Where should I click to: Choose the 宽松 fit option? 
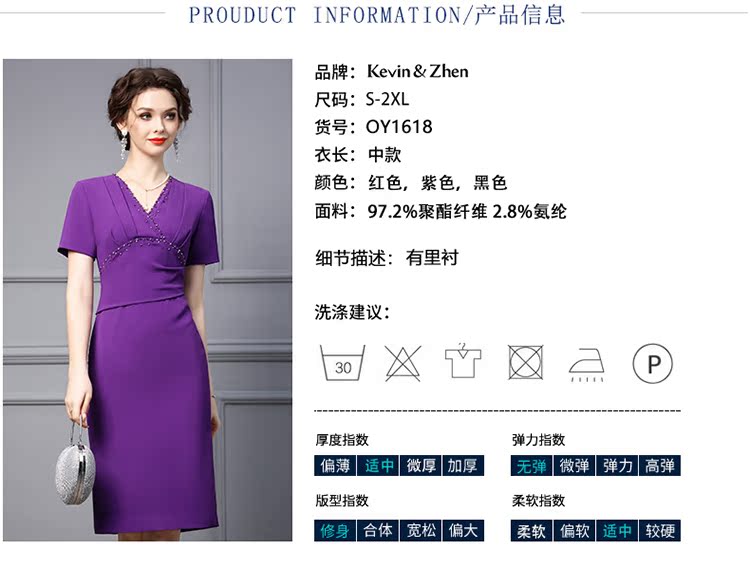[x=421, y=530]
